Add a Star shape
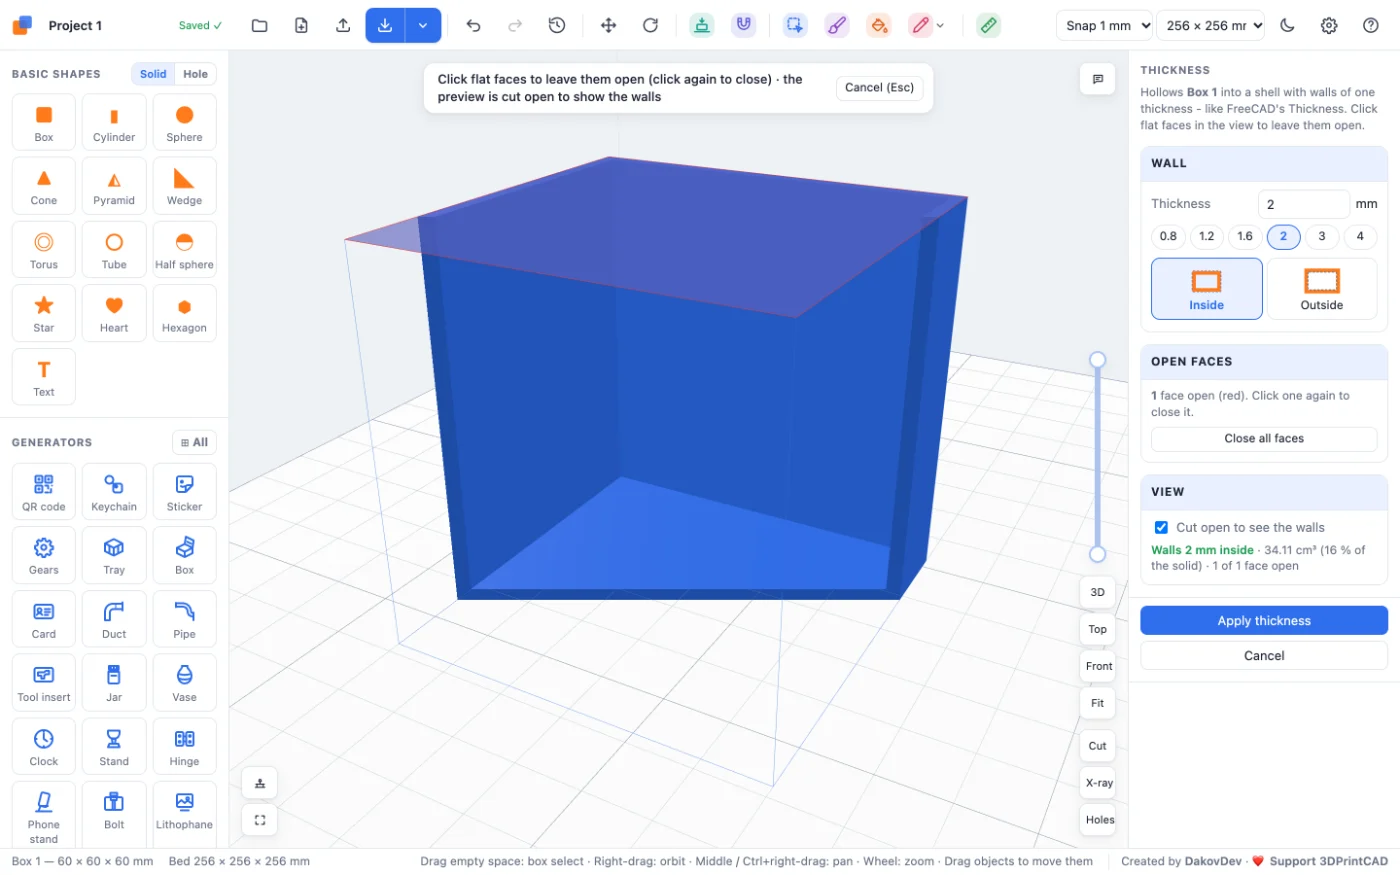 pyautogui.click(x=44, y=313)
